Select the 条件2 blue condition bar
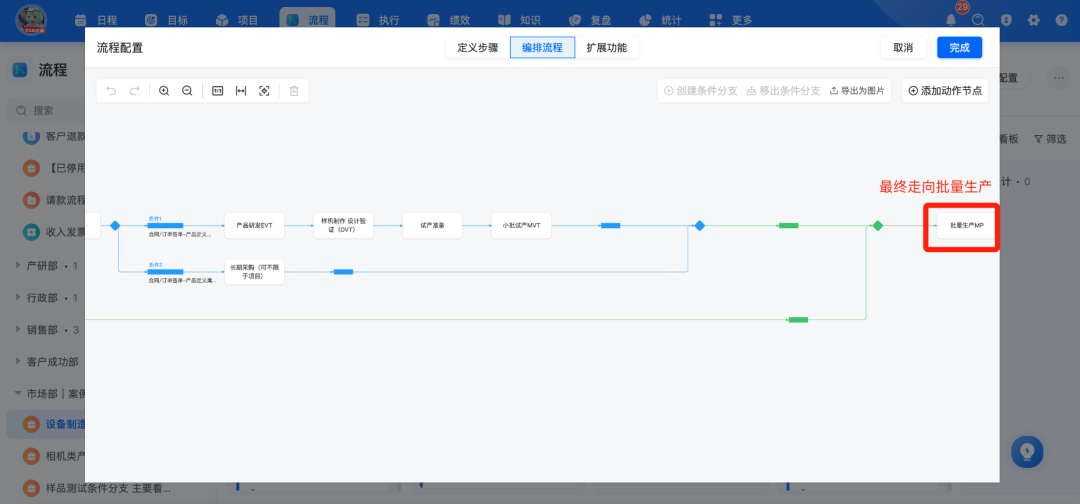This screenshot has width=1080, height=504. pyautogui.click(x=165, y=272)
